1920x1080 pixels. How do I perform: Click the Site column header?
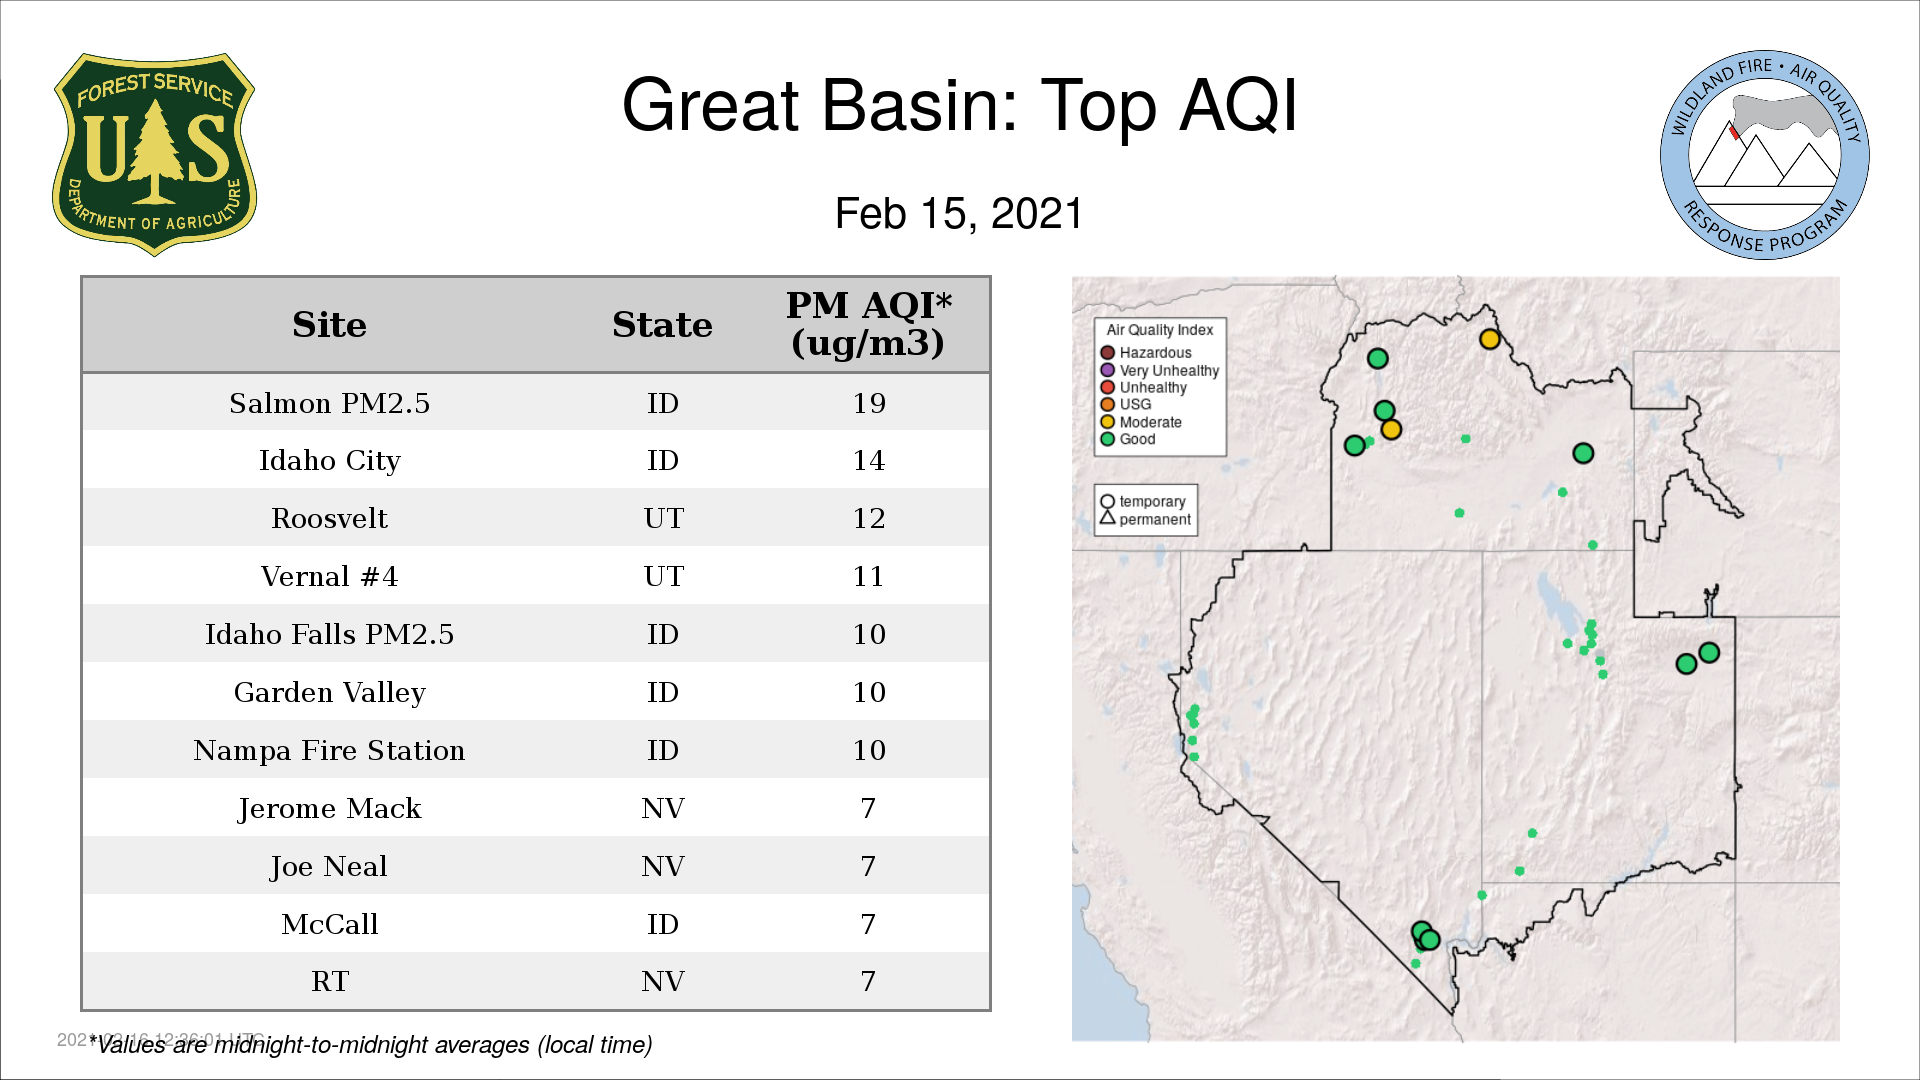coord(329,325)
